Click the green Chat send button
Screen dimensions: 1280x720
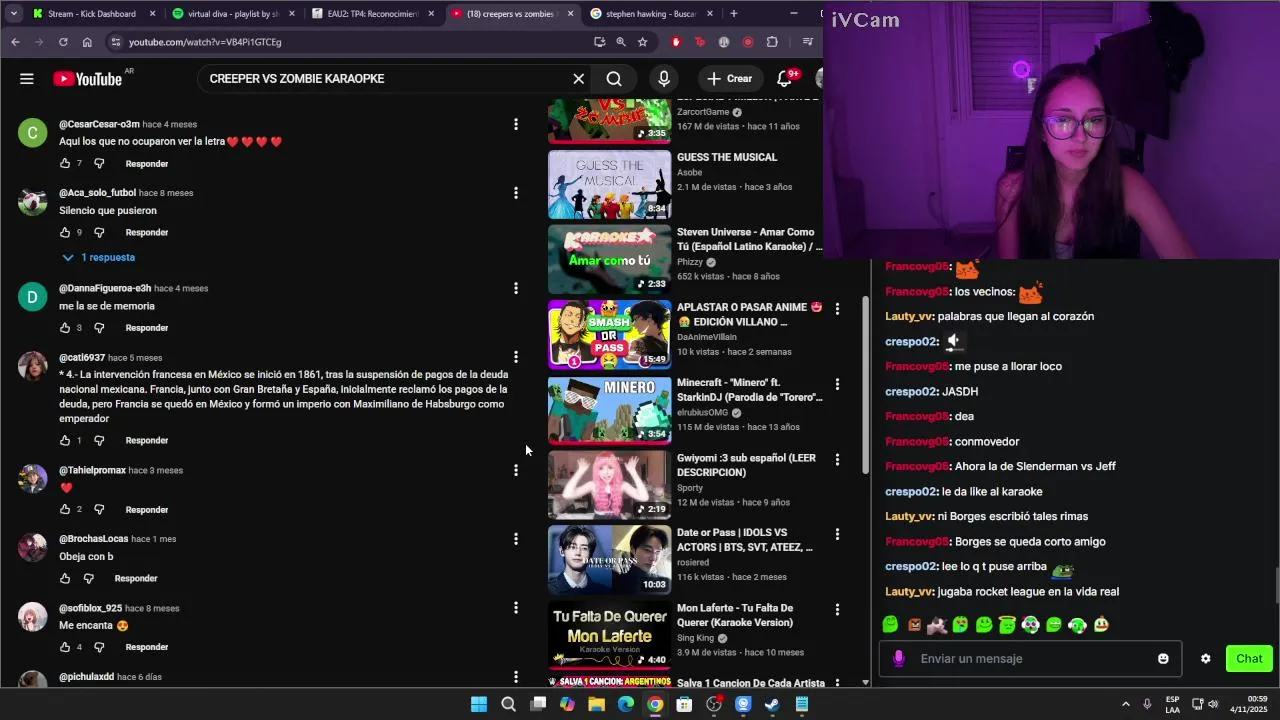point(1249,658)
